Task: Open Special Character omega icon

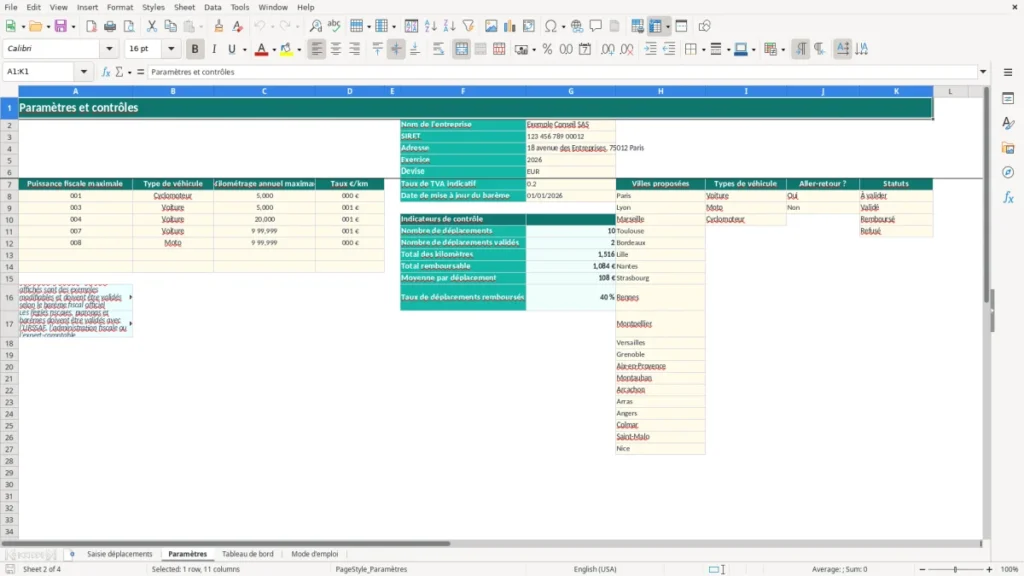Action: pyautogui.click(x=551, y=26)
